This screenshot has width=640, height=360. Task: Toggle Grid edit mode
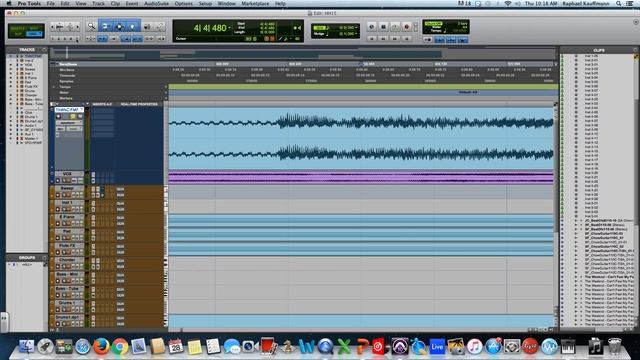click(34, 34)
